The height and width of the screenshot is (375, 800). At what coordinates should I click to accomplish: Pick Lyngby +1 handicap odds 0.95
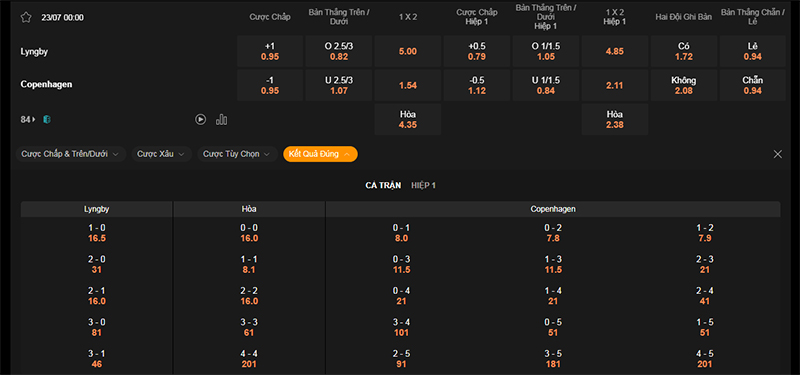pos(270,51)
